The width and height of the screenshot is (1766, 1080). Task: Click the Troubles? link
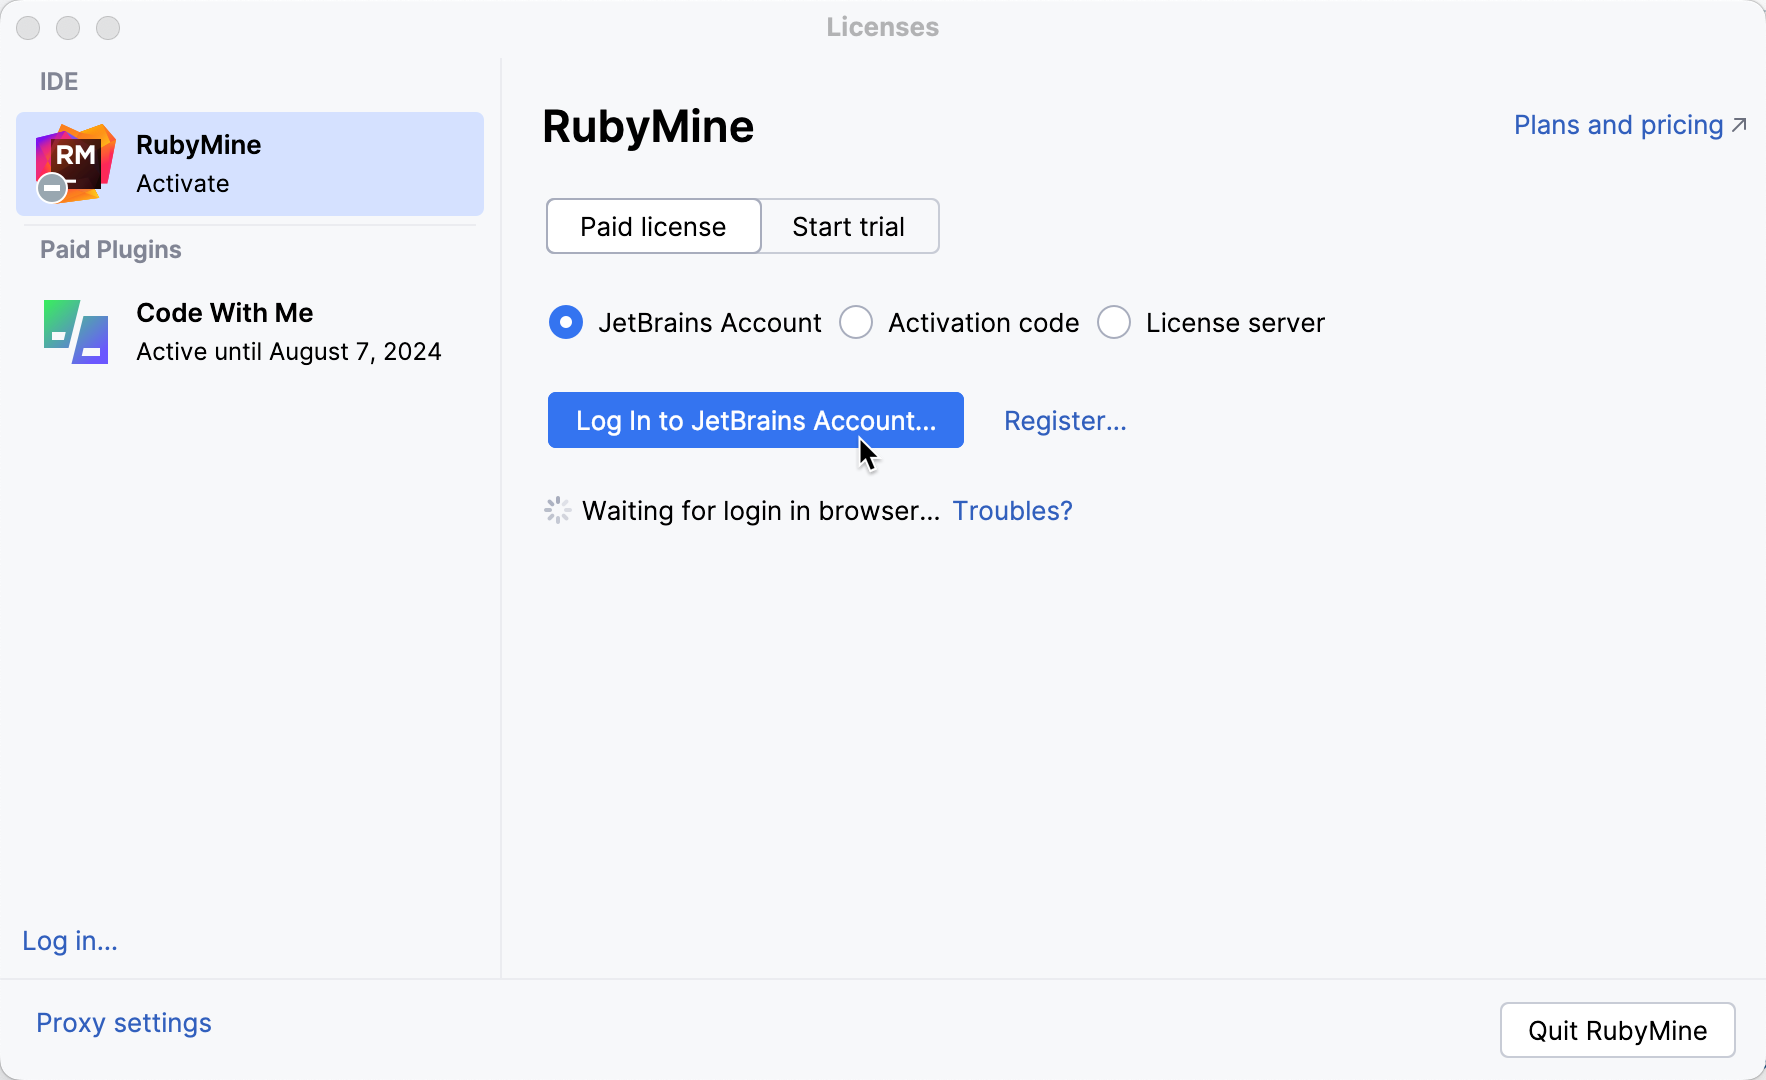[1013, 510]
